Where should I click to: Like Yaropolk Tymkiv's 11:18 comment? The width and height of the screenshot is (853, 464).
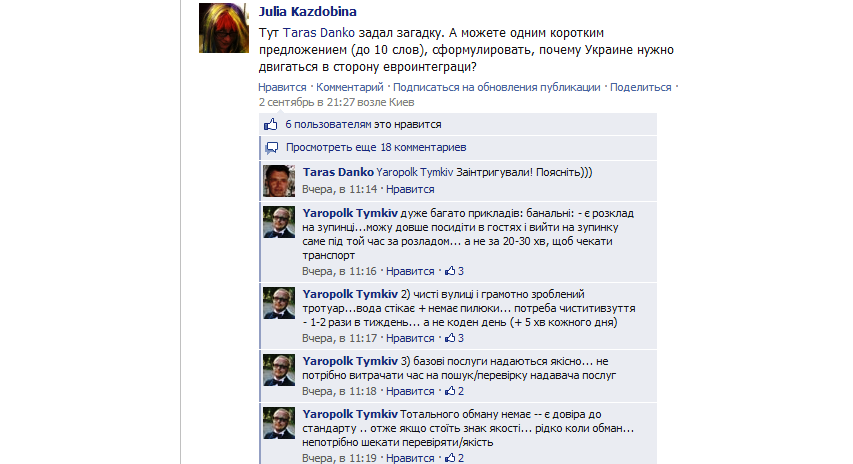(410, 391)
